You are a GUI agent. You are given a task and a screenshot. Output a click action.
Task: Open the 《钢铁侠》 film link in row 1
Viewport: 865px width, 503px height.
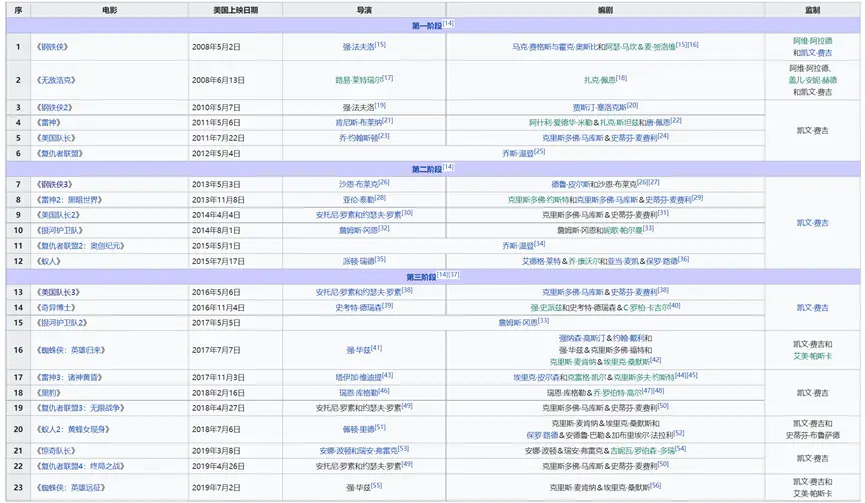[52, 47]
